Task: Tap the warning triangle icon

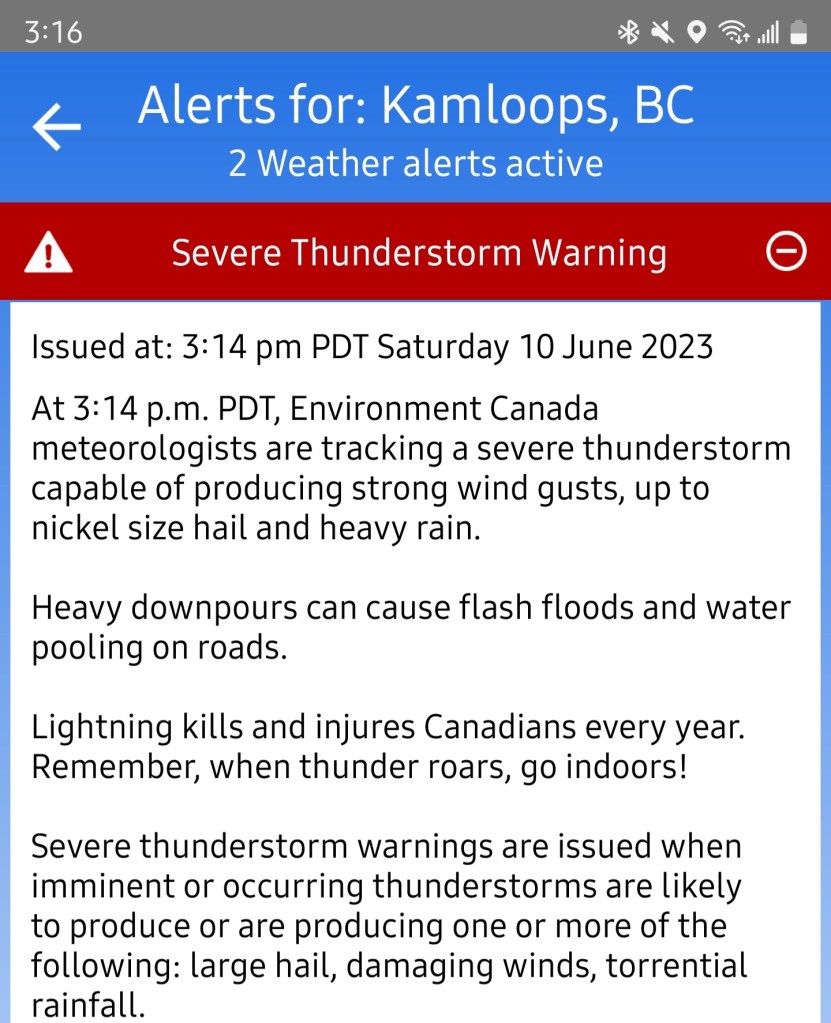Action: click(48, 253)
